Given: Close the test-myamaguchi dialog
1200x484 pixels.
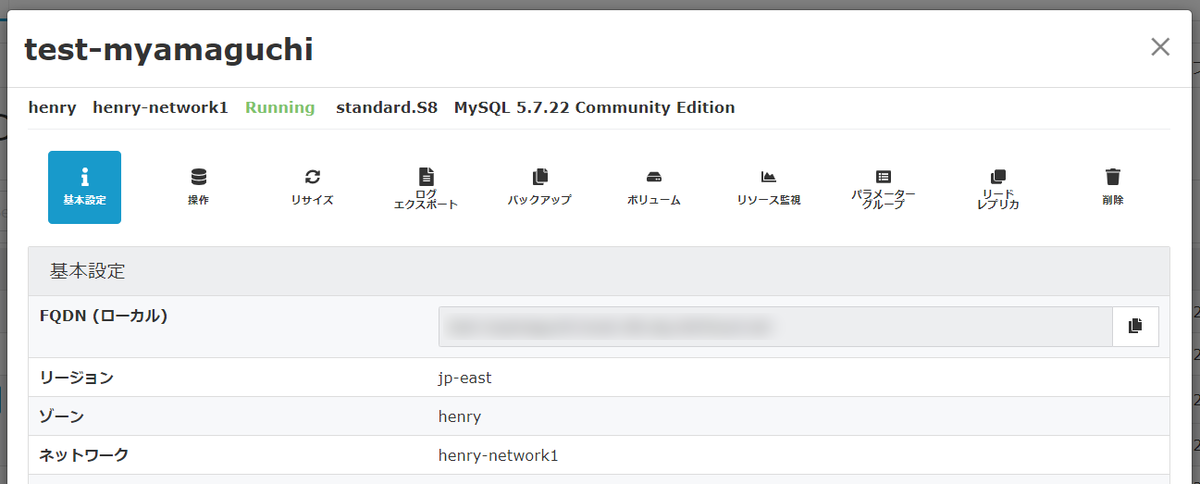Looking at the screenshot, I should pyautogui.click(x=1160, y=47).
